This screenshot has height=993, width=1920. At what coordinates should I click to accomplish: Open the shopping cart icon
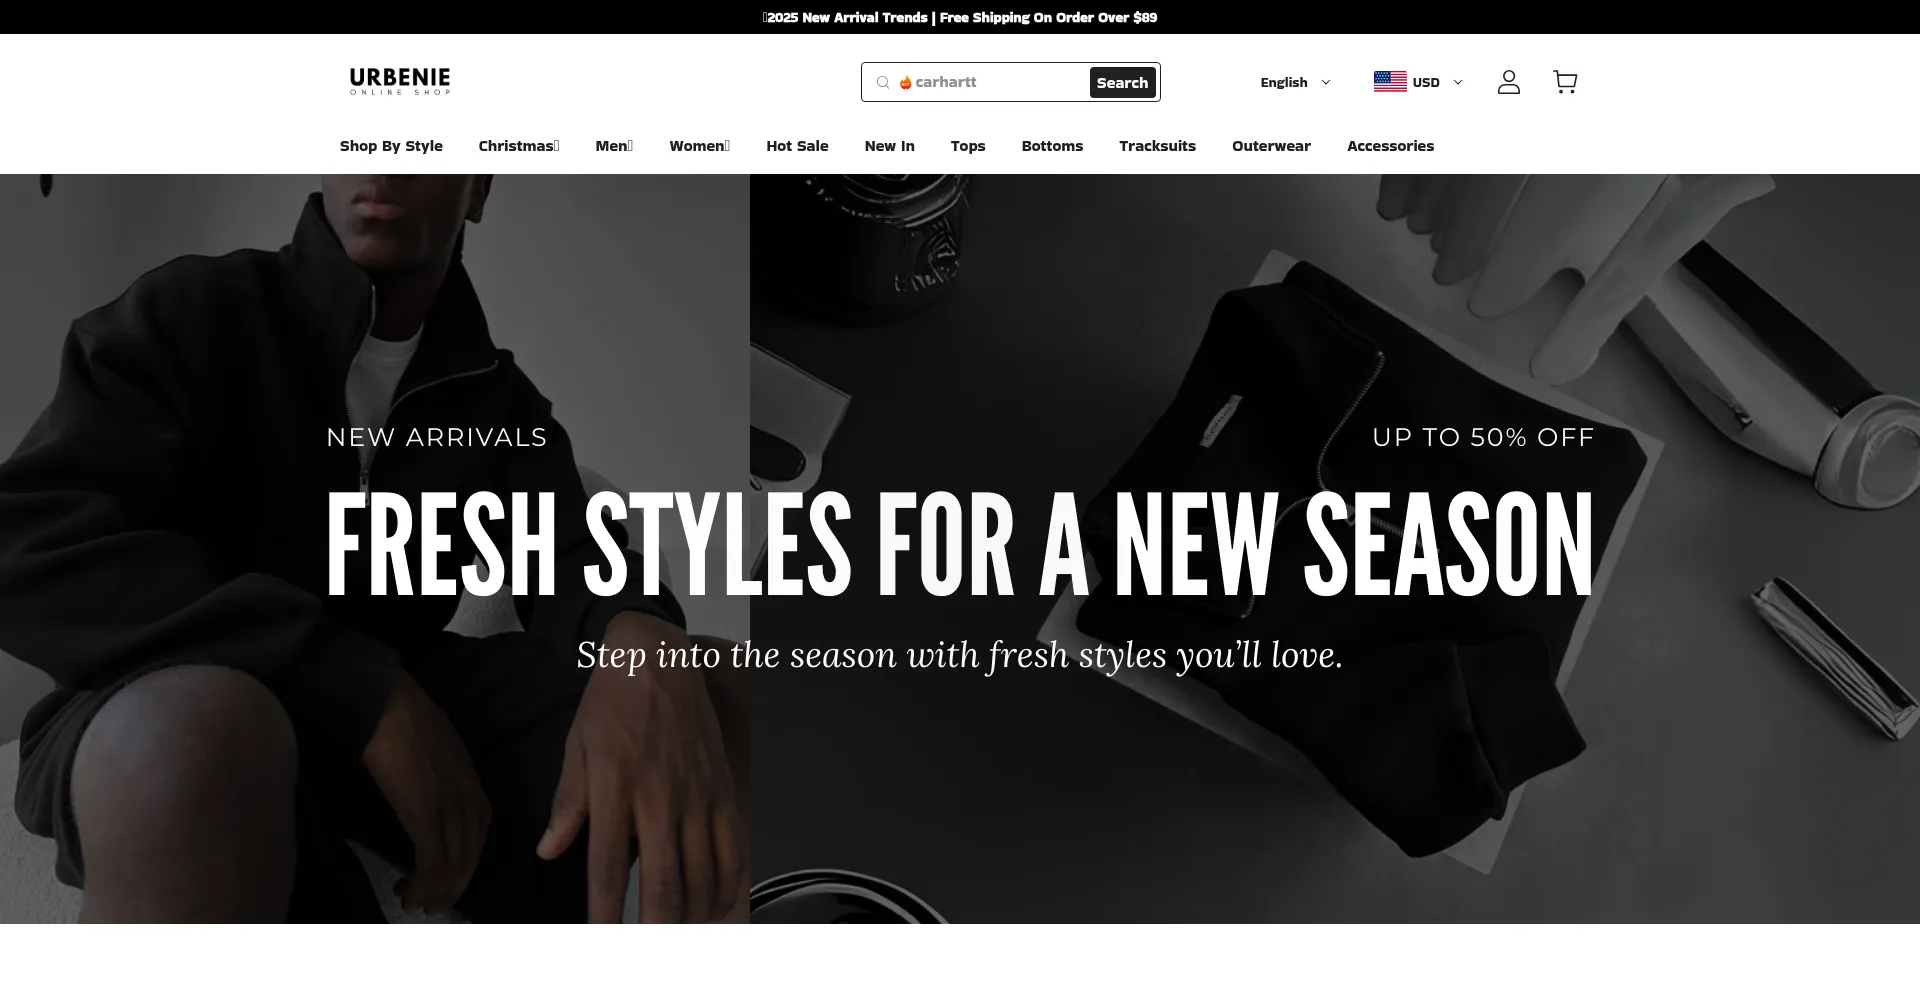pyautogui.click(x=1565, y=82)
